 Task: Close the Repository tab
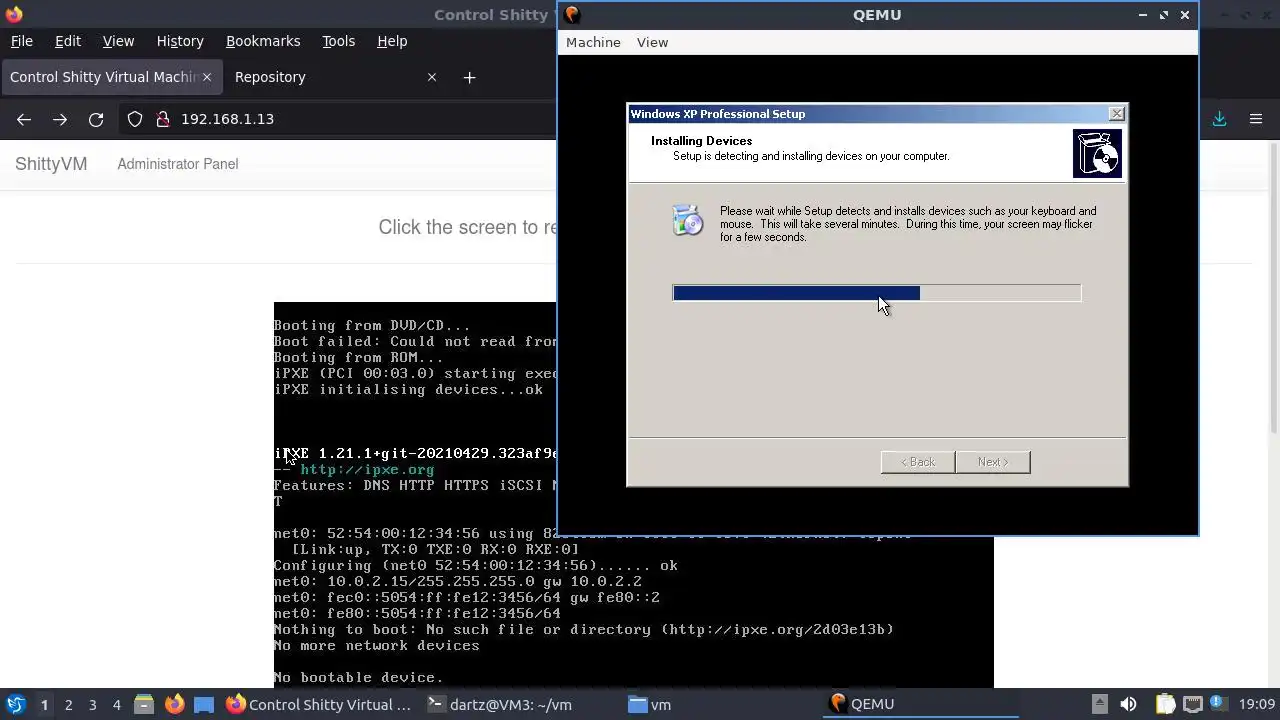[x=432, y=77]
